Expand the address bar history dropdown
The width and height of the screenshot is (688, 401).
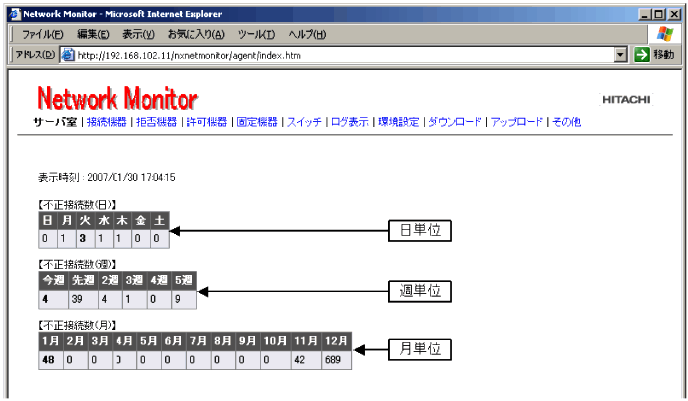[620, 55]
